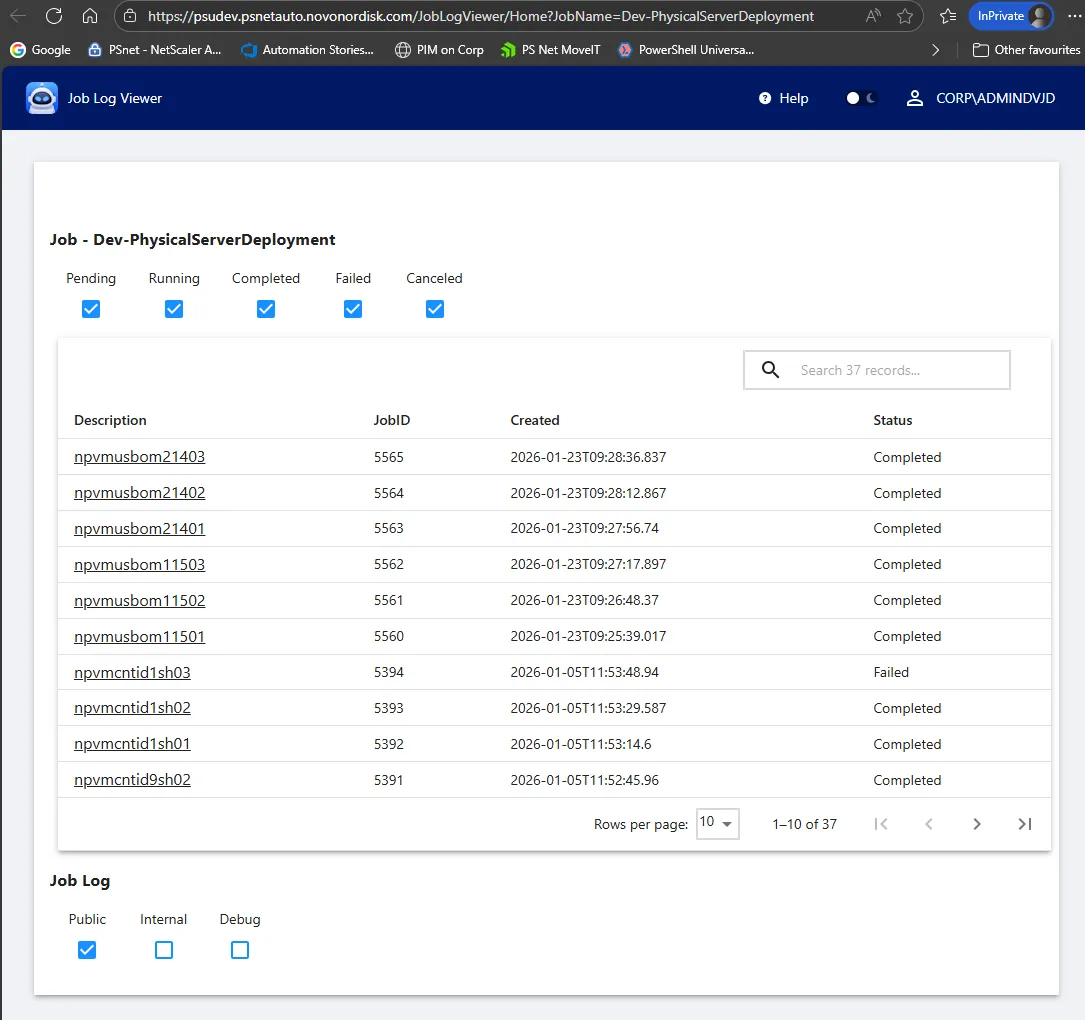The width and height of the screenshot is (1085, 1020).
Task: Open the CORP\ADMINDVJD user account icon
Action: 914,98
